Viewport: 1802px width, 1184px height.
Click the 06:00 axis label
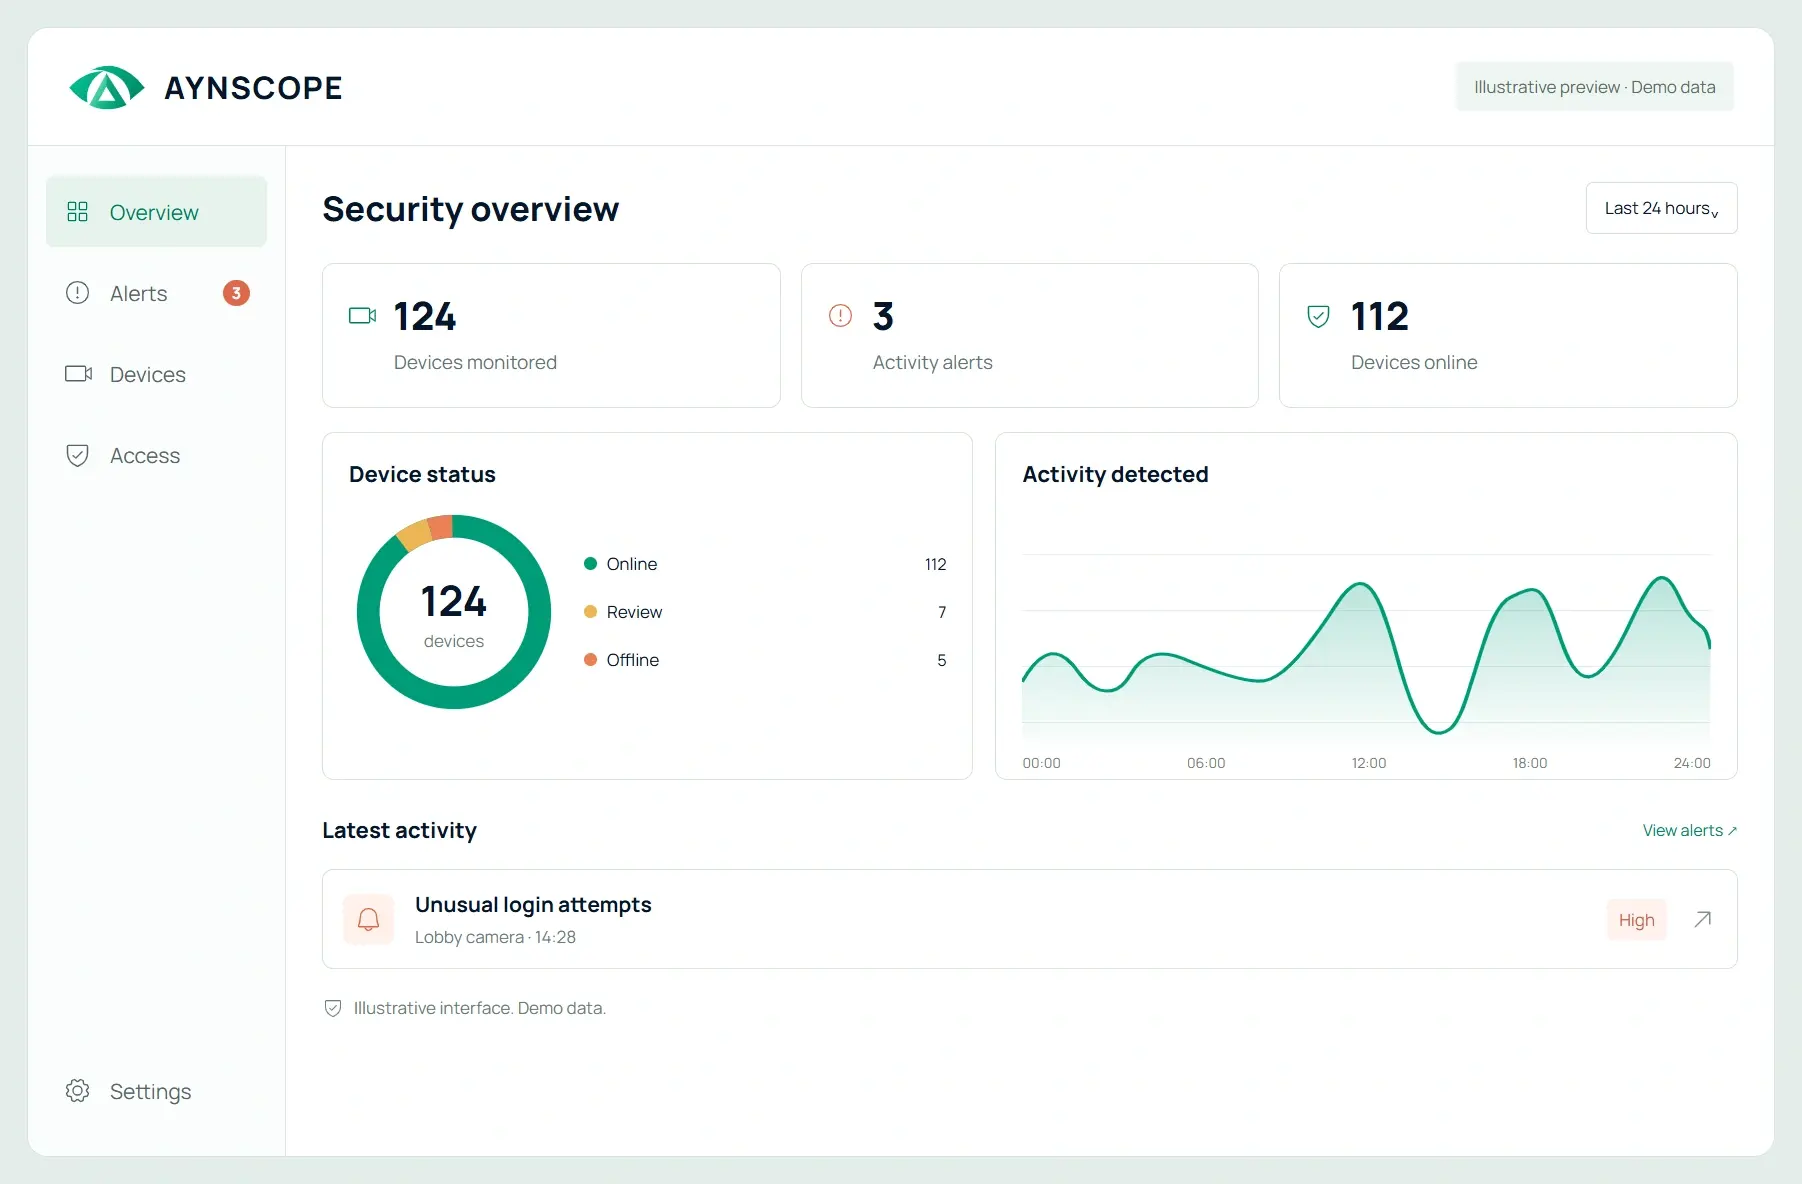coord(1206,763)
